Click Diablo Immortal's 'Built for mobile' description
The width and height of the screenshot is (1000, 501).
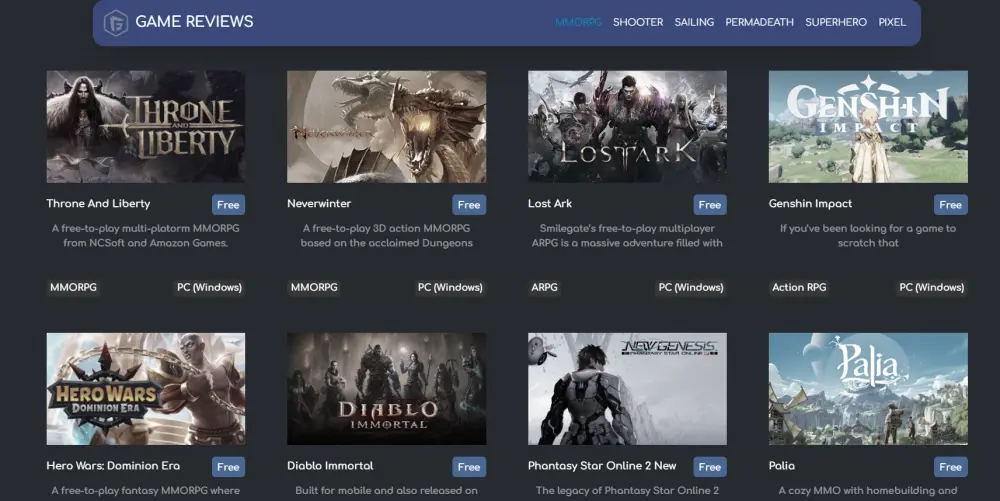pyautogui.click(x=386, y=491)
